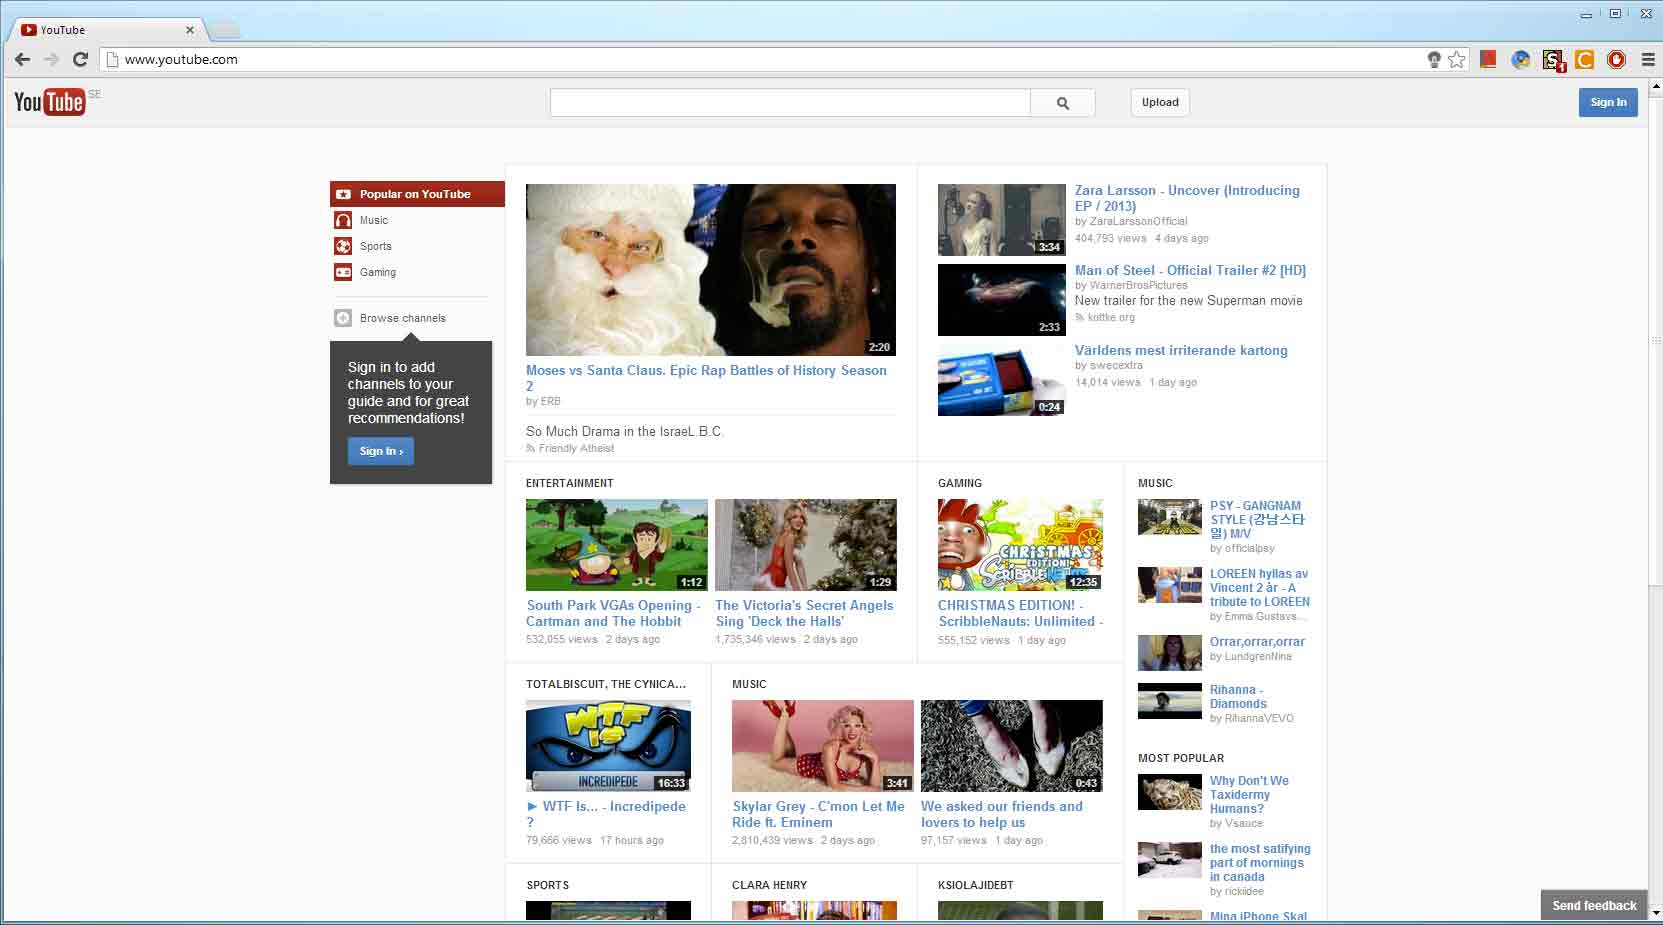The image size is (1663, 925).
Task: Open Man of Steel Official Trailer #2 link
Action: (1190, 270)
